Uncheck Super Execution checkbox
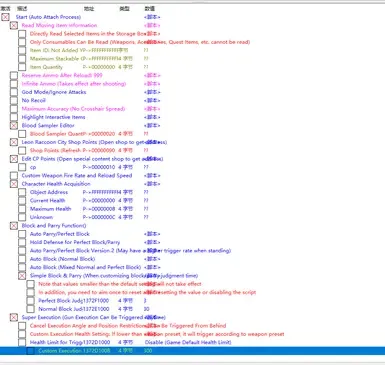This screenshot has height=365, width=385. (14, 317)
